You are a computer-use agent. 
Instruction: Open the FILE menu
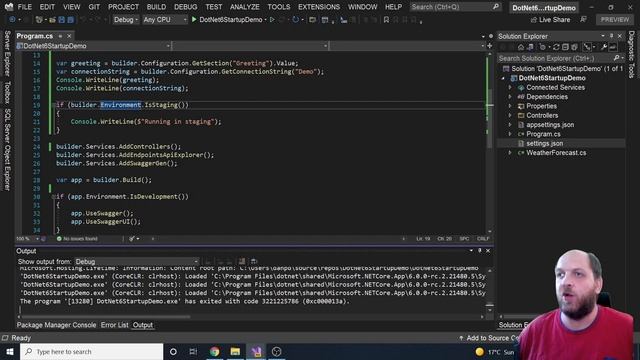24,7
